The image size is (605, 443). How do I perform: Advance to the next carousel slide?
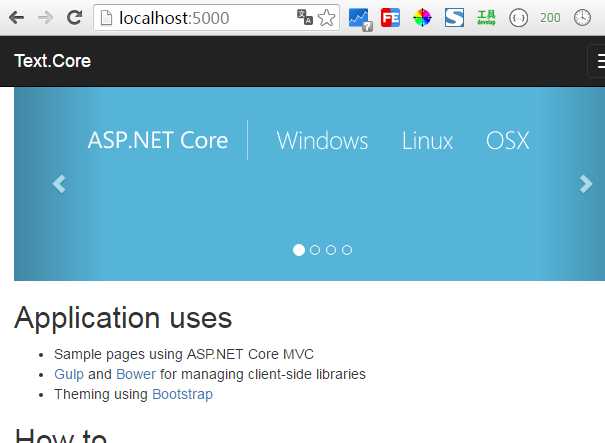tap(585, 184)
